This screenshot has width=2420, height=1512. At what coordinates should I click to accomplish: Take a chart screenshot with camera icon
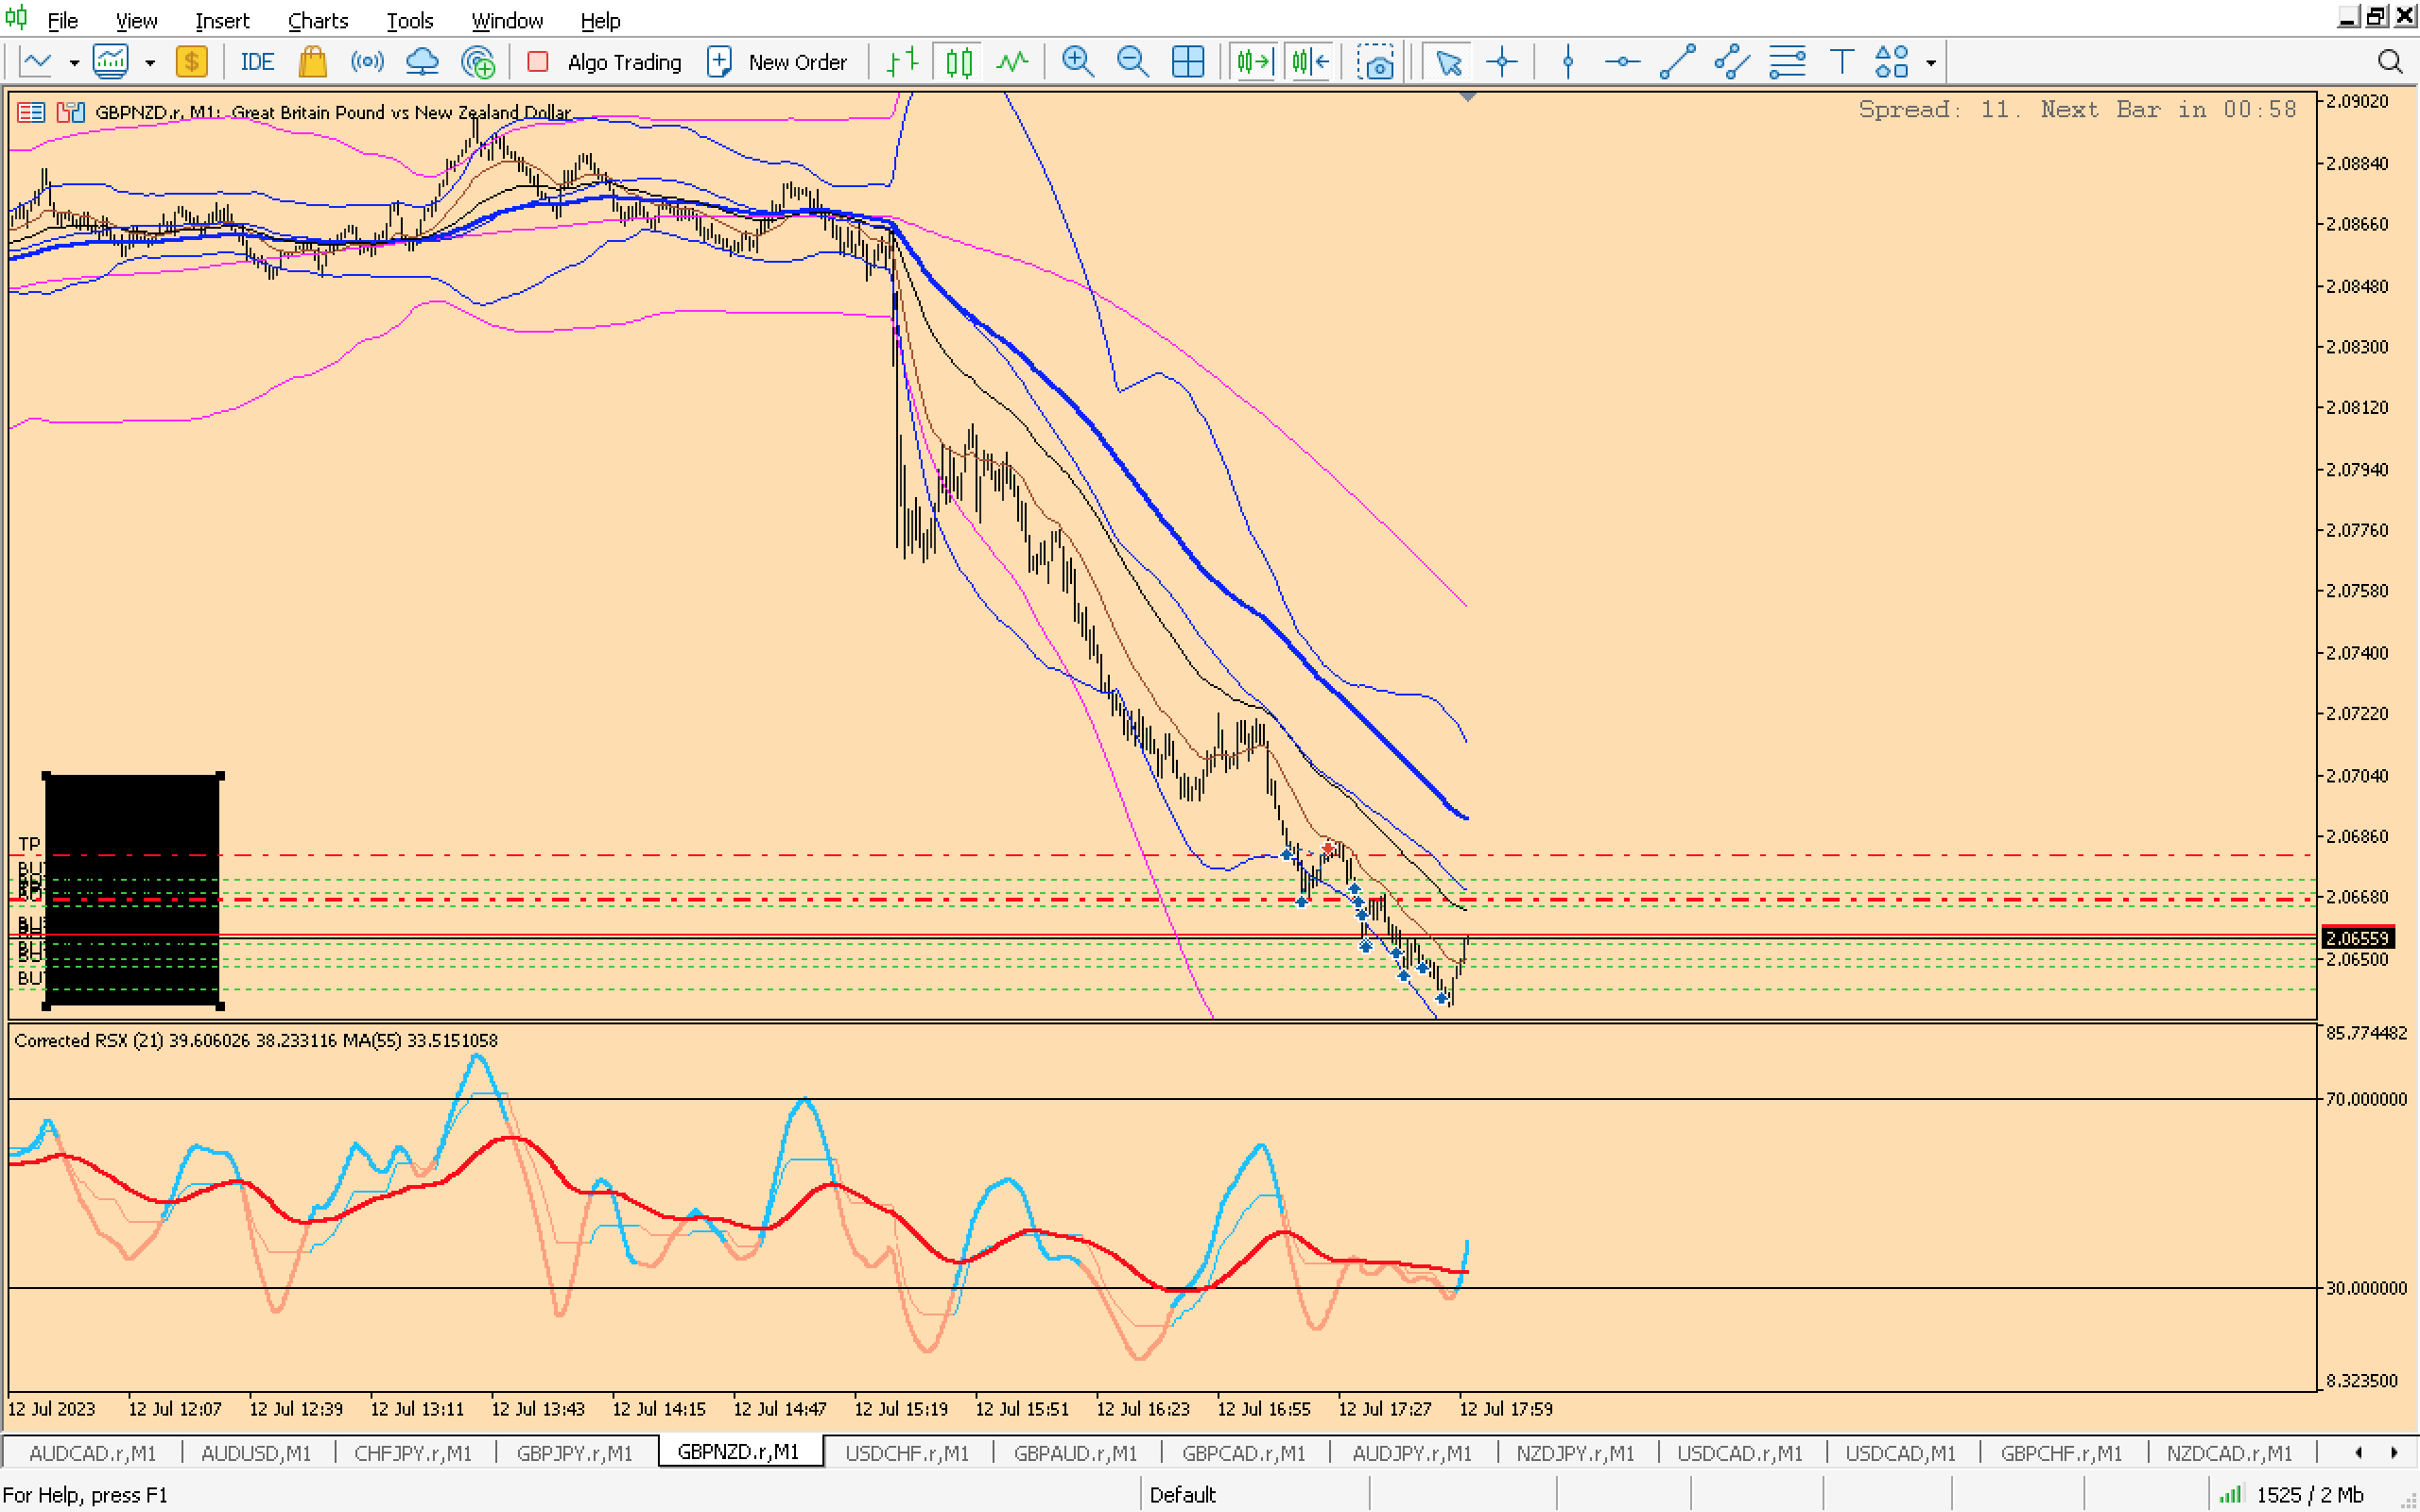1376,62
